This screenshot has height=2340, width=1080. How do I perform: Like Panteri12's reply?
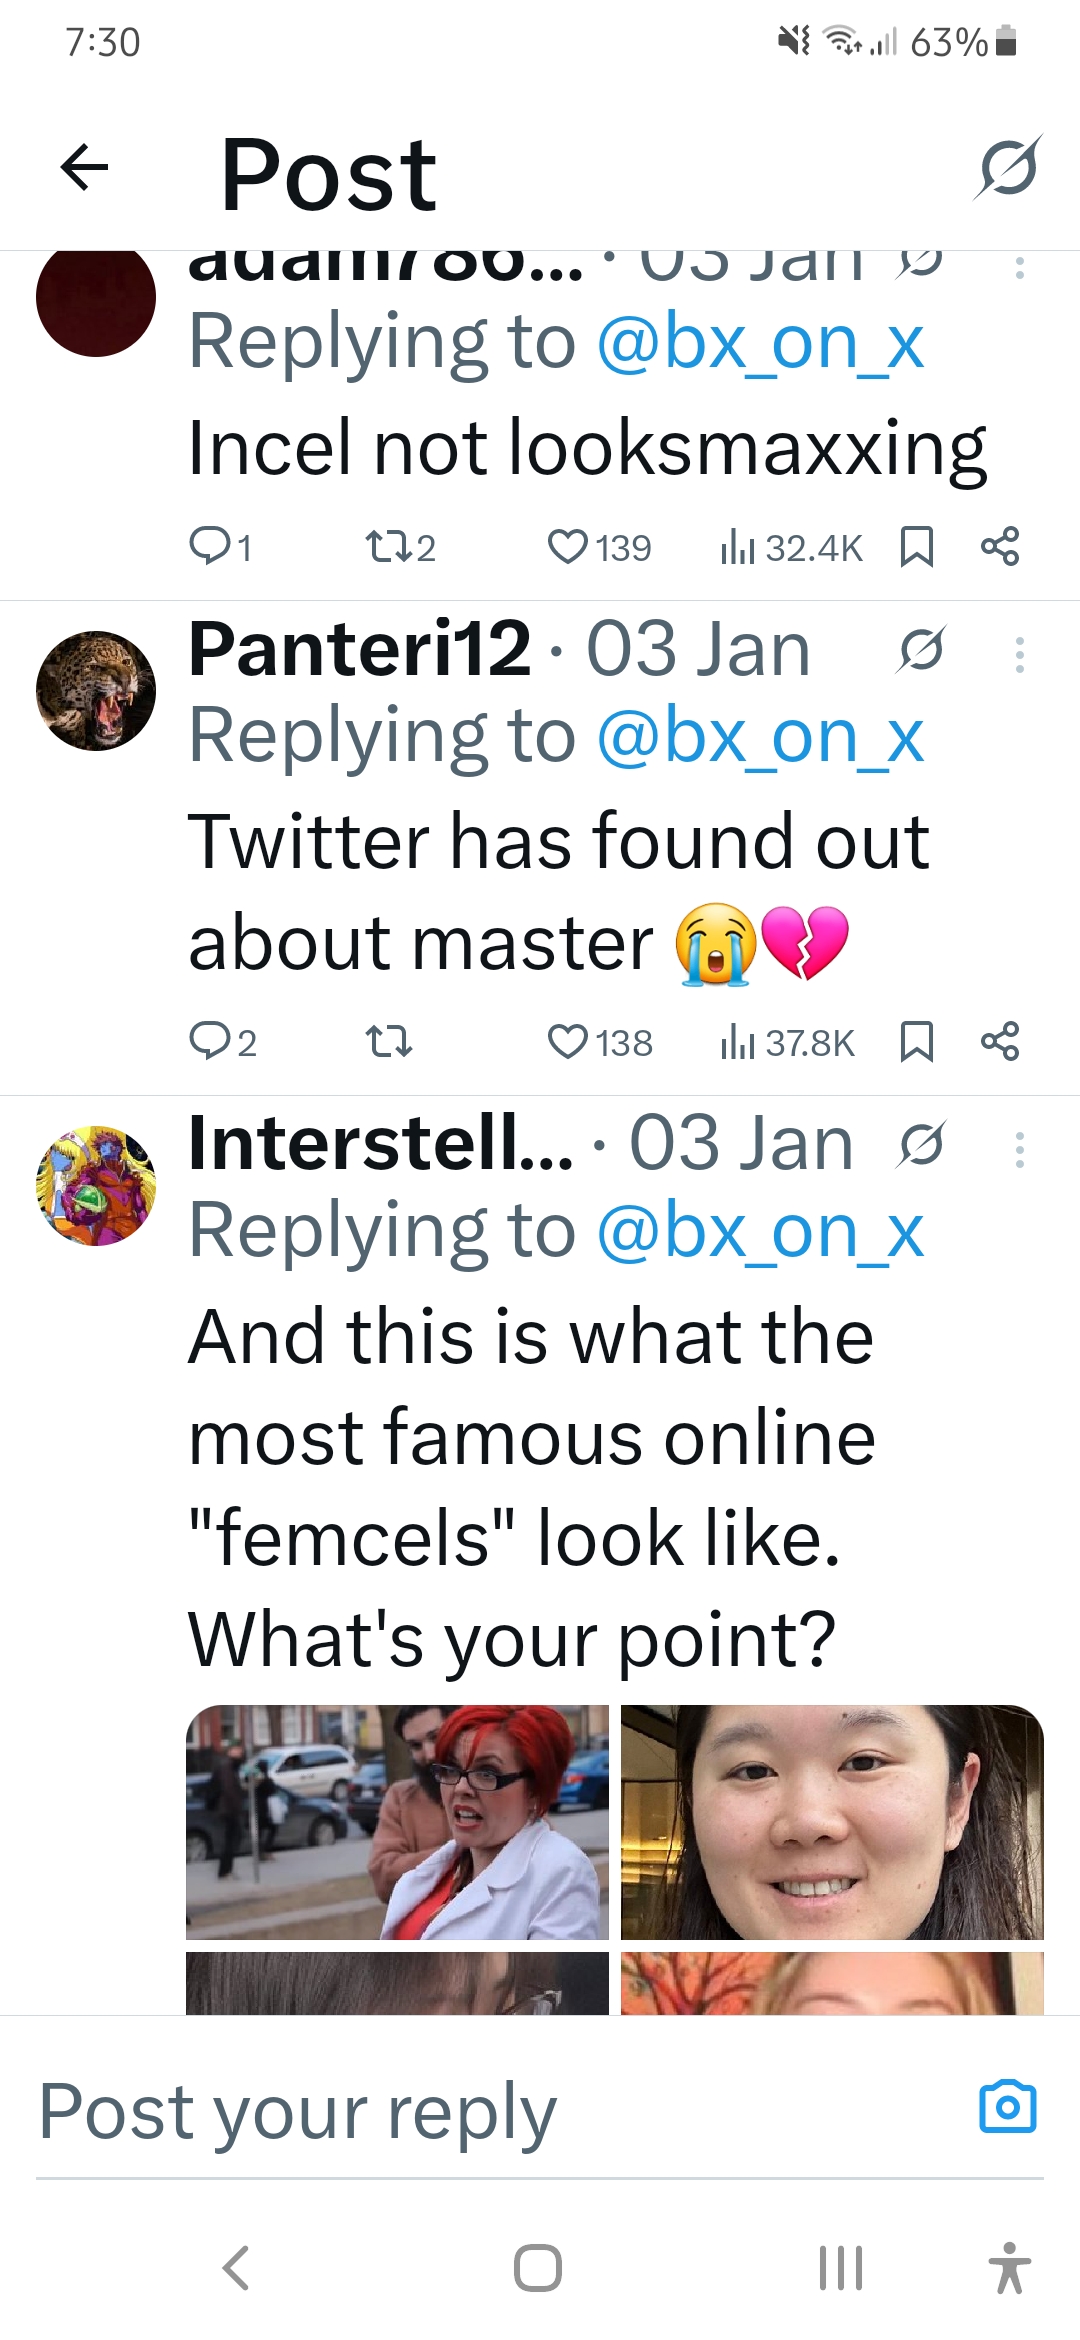(x=568, y=1042)
